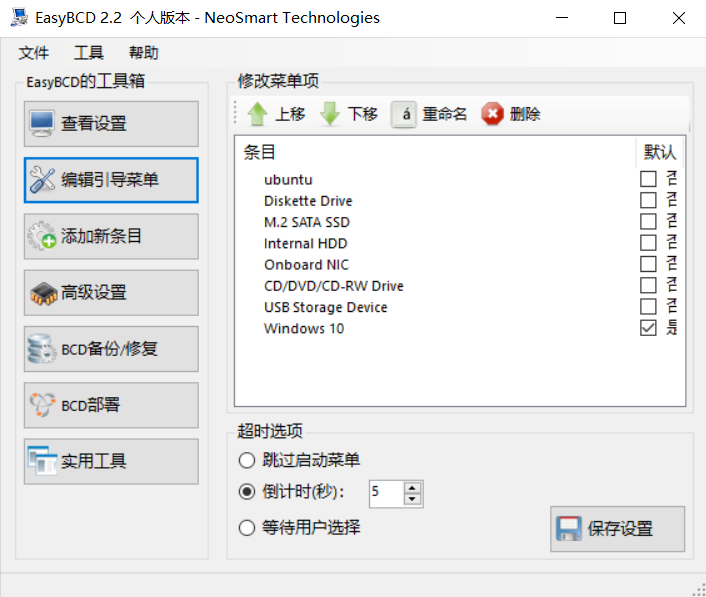Click the 上移 toolbar label
Image resolution: width=706 pixels, height=597 pixels.
point(290,114)
